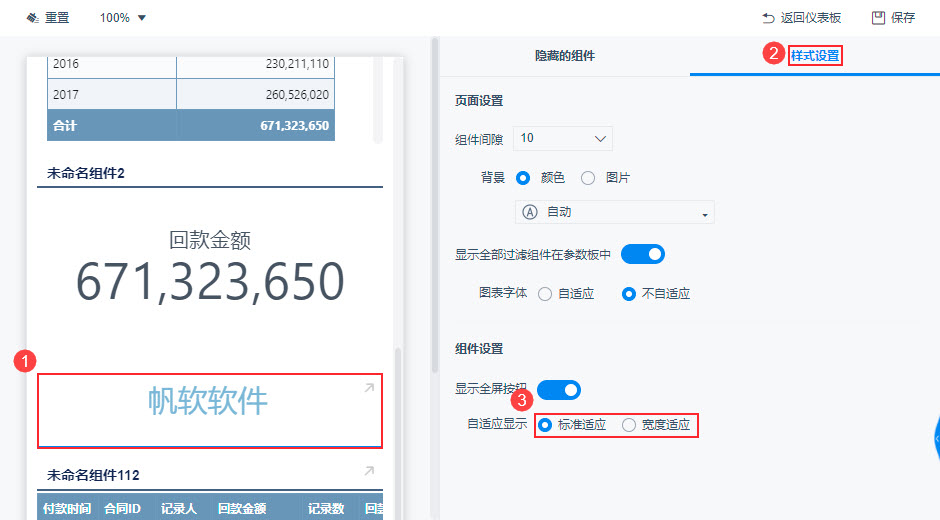Screen dimensions: 940x520
Task: Open the 组件间隙 dropdown showing 10
Action: coord(562,139)
